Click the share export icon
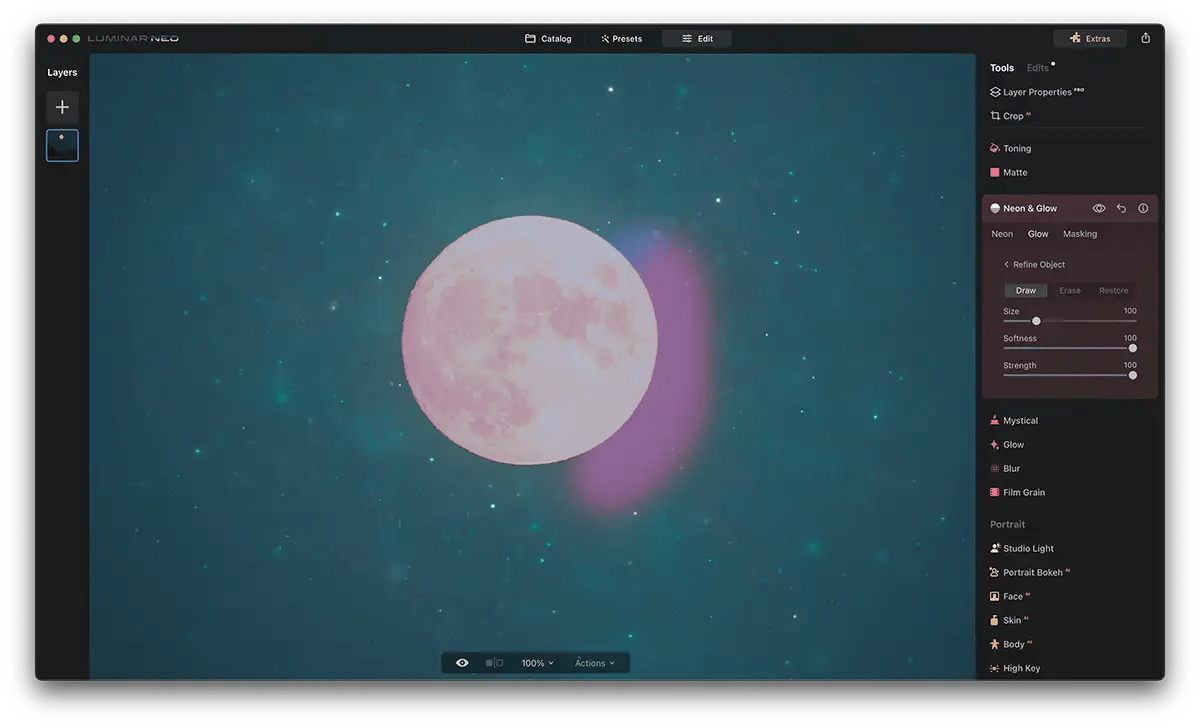The width and height of the screenshot is (1200, 727). 1146,39
